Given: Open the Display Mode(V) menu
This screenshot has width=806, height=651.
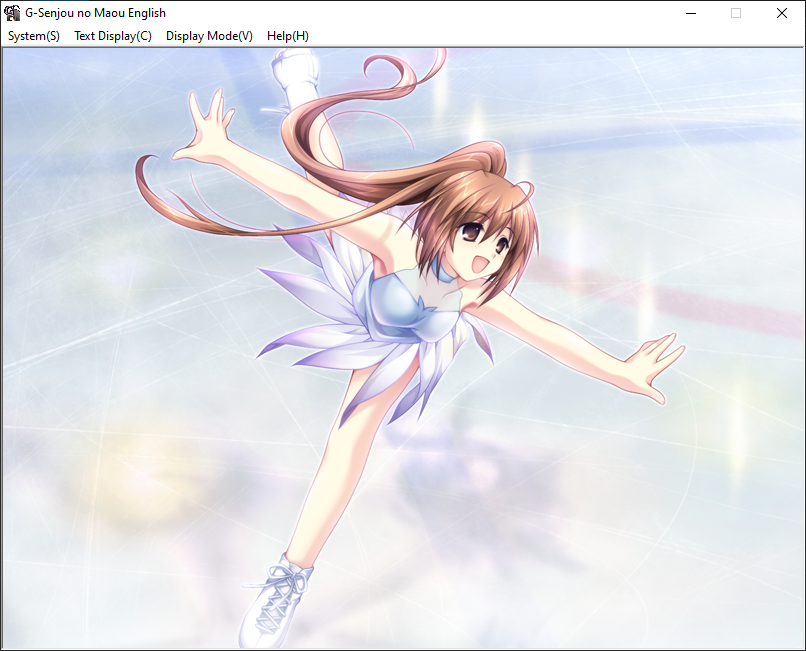Looking at the screenshot, I should 209,36.
